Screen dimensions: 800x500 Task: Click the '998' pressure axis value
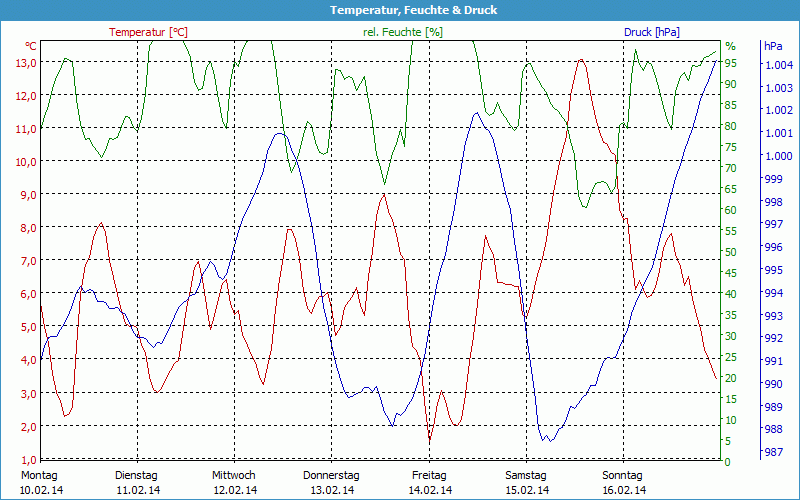[x=772, y=202]
